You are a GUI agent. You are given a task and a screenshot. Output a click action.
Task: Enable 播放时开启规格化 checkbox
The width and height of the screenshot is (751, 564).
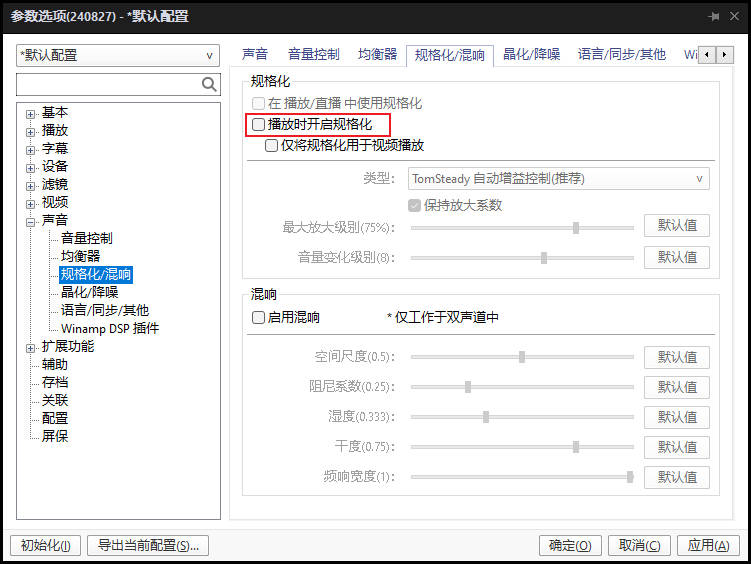coord(258,124)
